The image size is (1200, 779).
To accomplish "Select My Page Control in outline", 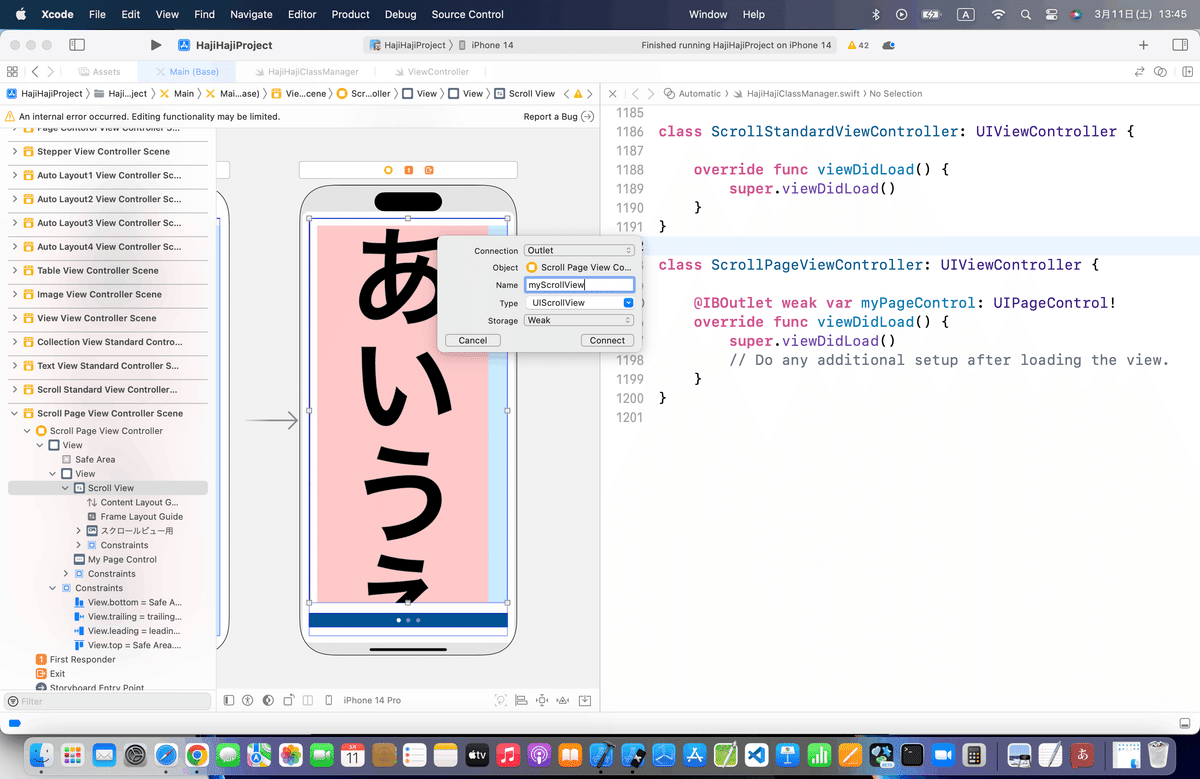I will [122, 560].
